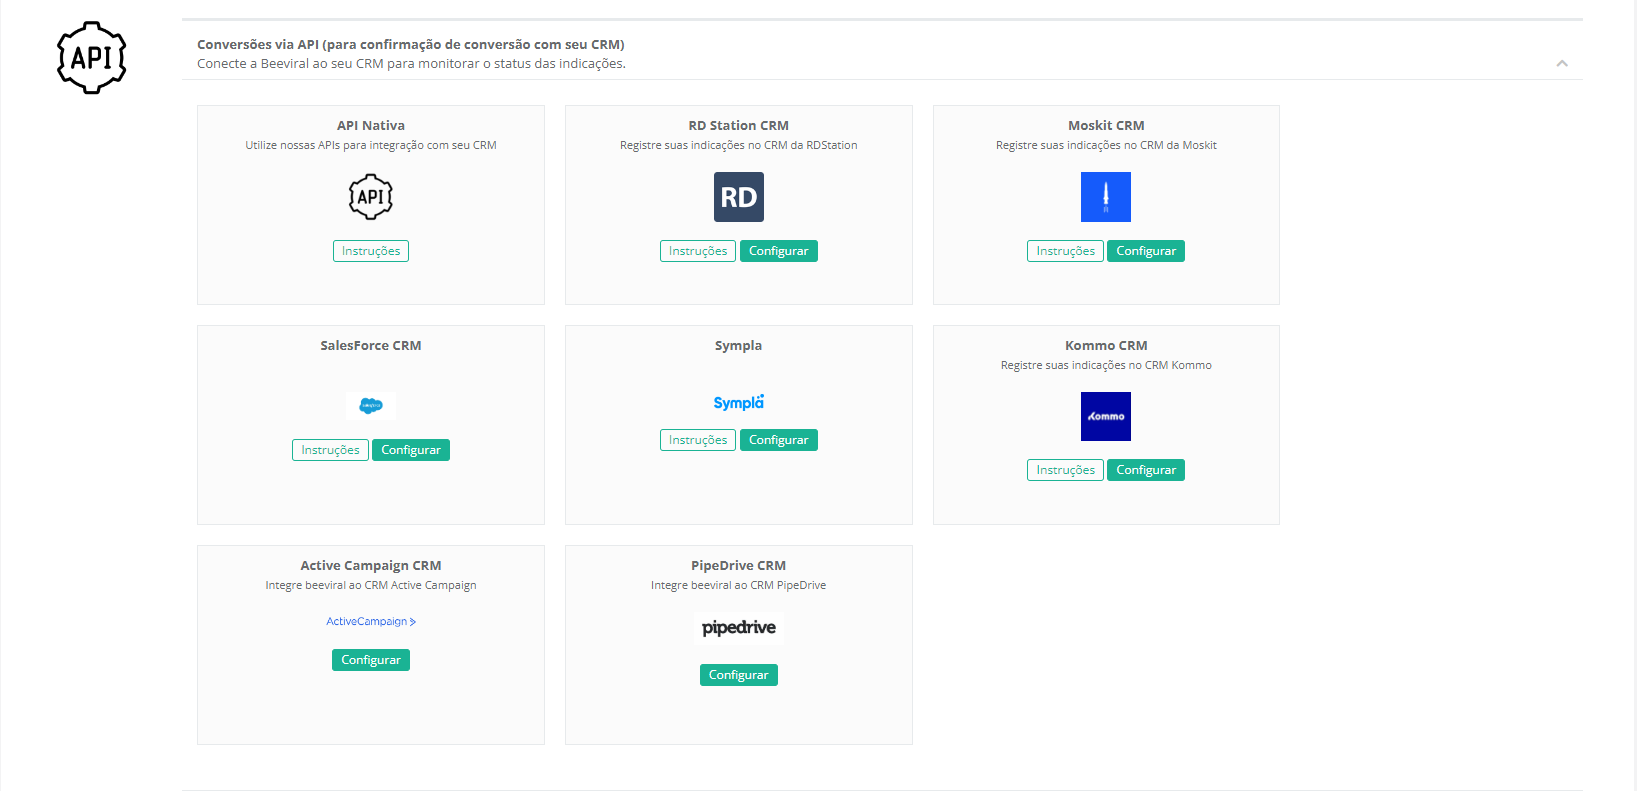1637x791 pixels.
Task: Click the ActiveCampaign logo
Action: point(371,621)
